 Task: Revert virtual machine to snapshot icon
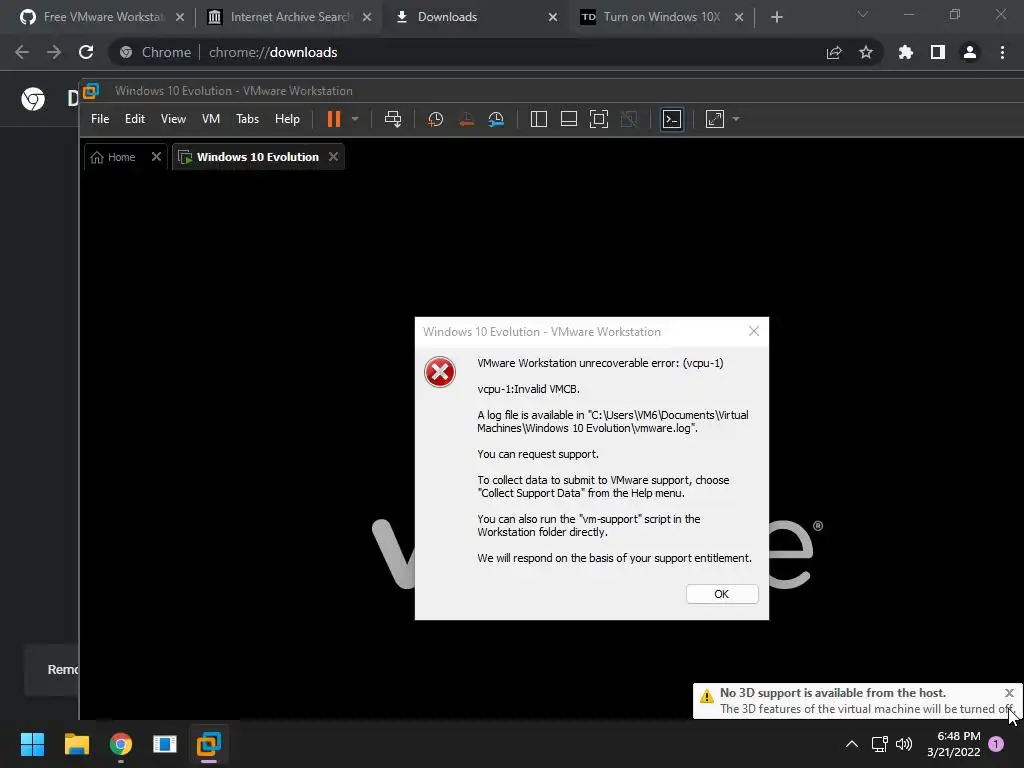coord(466,119)
